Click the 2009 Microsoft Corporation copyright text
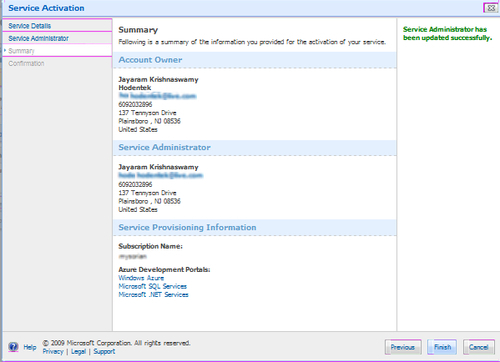Screen dimensions: 500x362 pyautogui.click(x=116, y=343)
